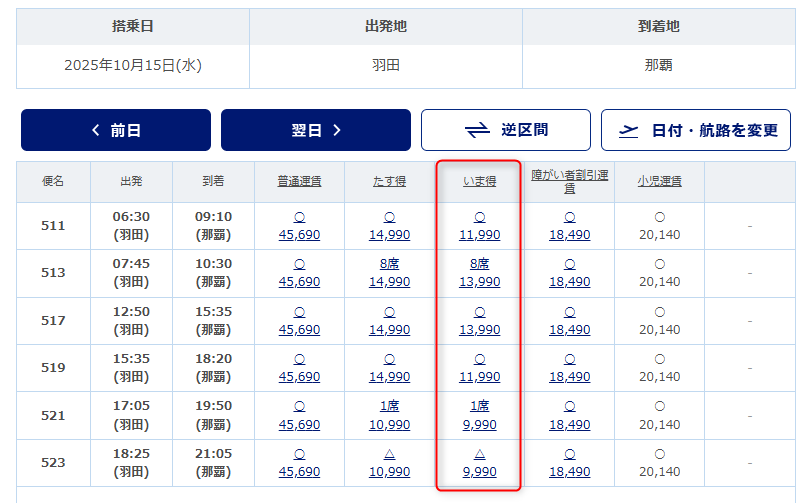Select たす得 10,990 for flight 523
Image resolution: width=807 pixels, height=503 pixels.
[x=390, y=472]
